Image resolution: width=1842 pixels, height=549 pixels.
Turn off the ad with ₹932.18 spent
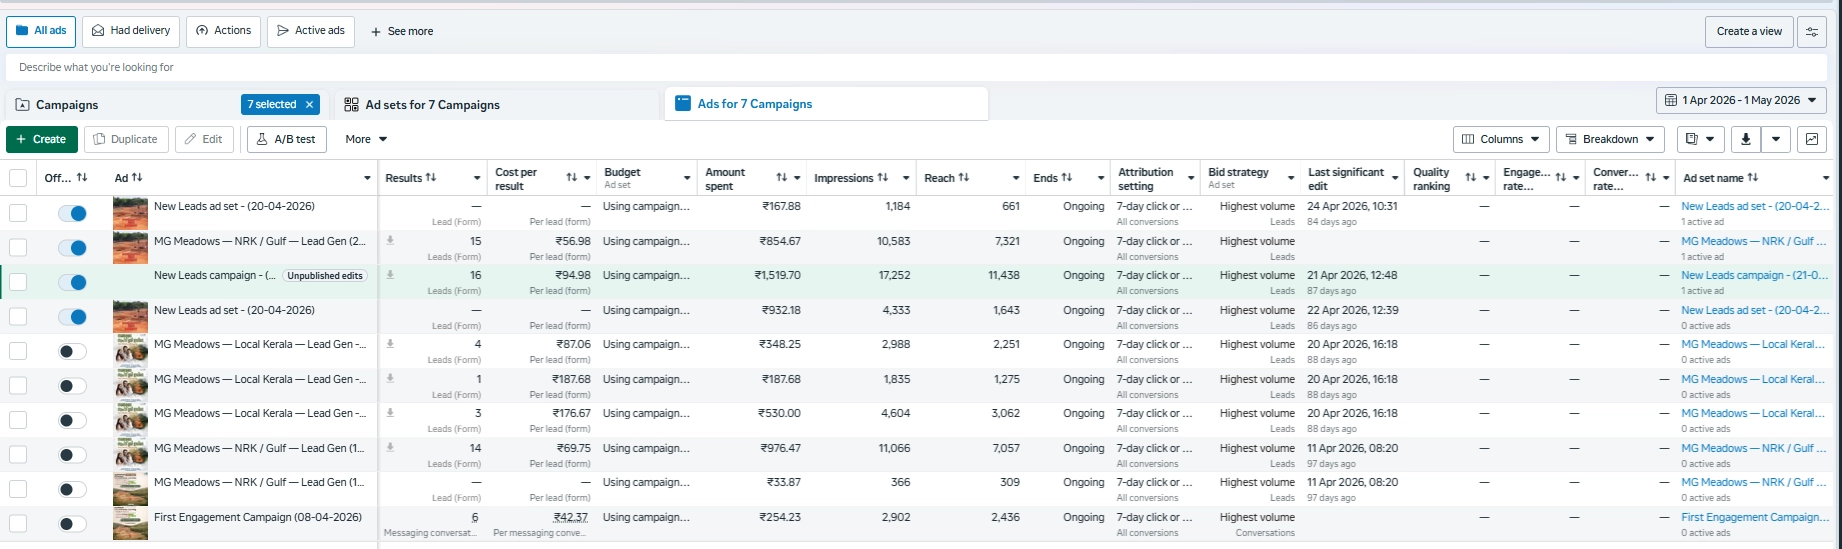click(72, 317)
